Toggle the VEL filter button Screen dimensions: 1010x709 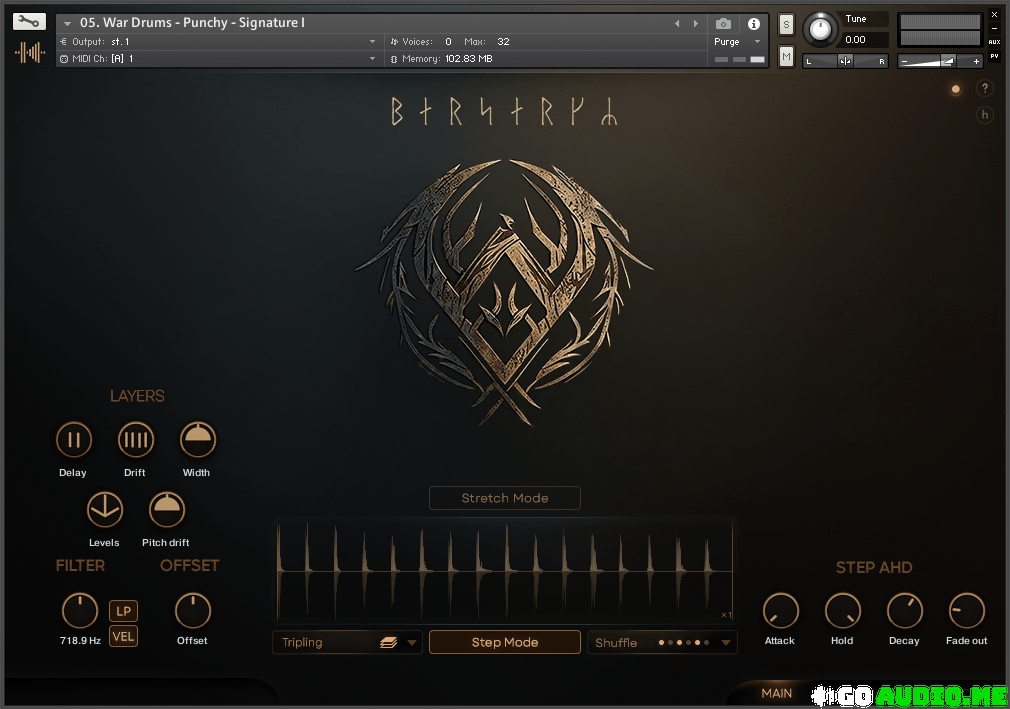coord(123,636)
